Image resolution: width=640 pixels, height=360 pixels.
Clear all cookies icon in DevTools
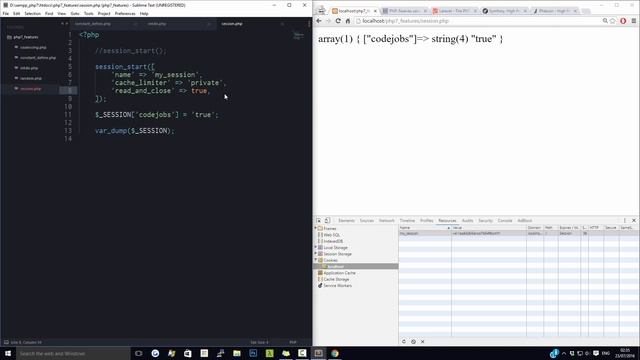[413, 342]
